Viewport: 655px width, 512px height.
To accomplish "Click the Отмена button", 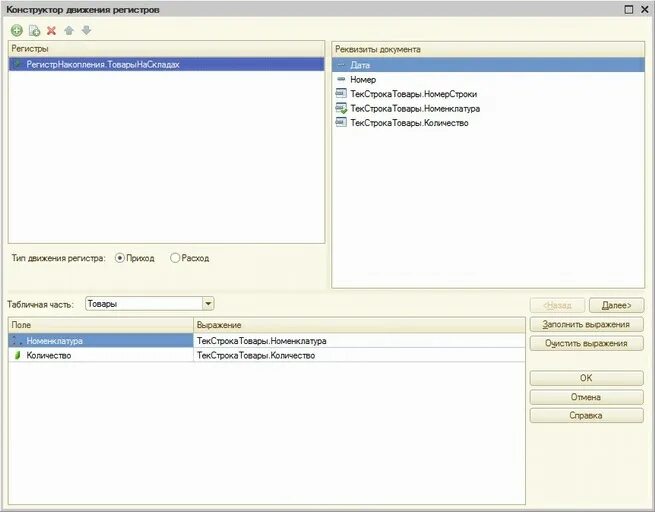I will [586, 397].
